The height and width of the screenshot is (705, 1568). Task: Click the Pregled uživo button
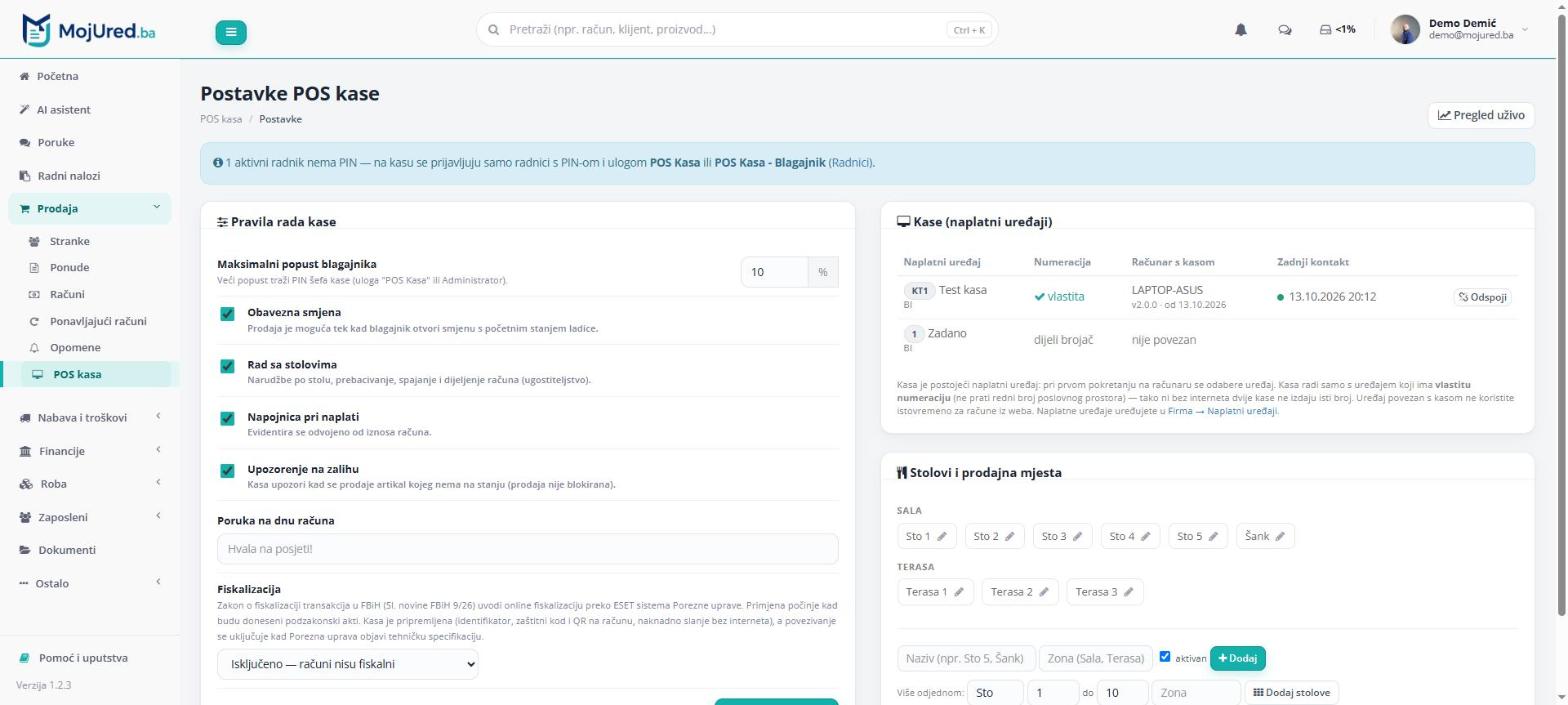coord(1481,115)
